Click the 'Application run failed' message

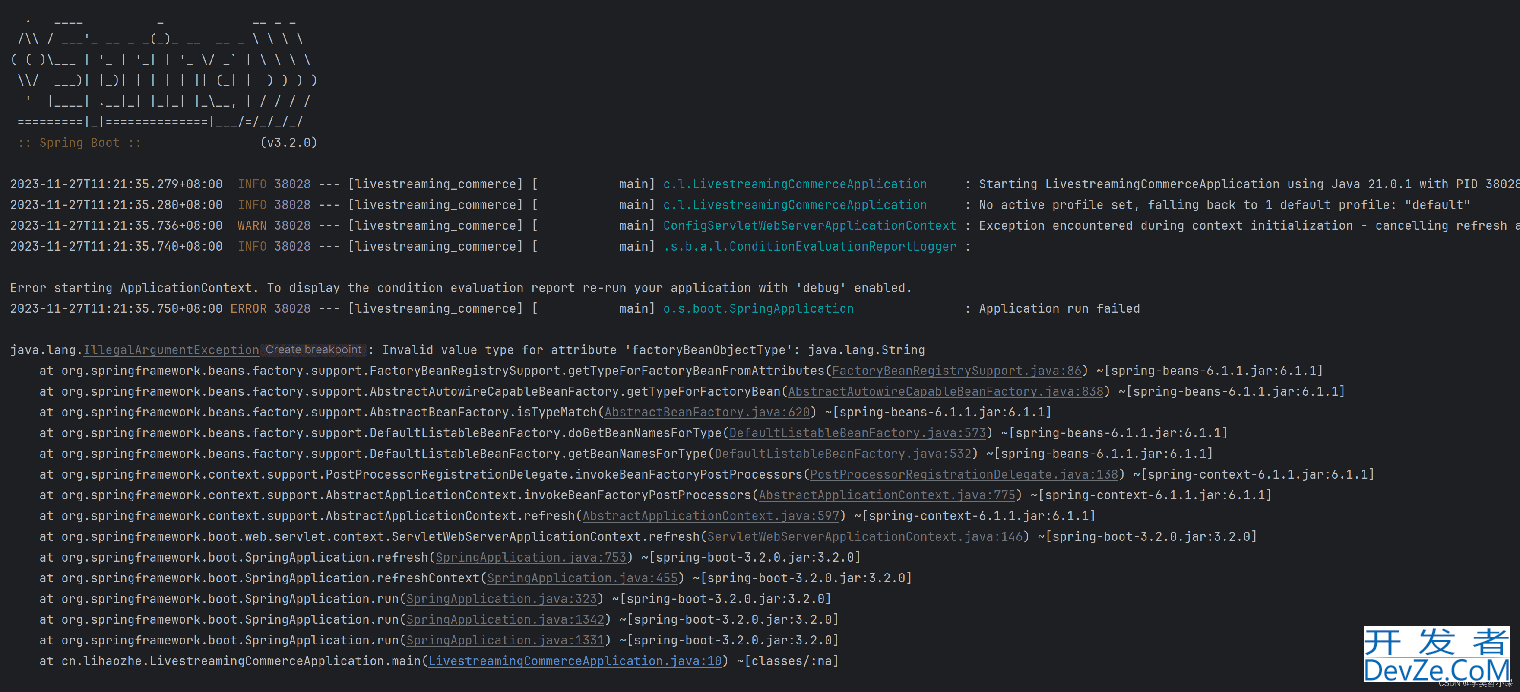(1059, 309)
